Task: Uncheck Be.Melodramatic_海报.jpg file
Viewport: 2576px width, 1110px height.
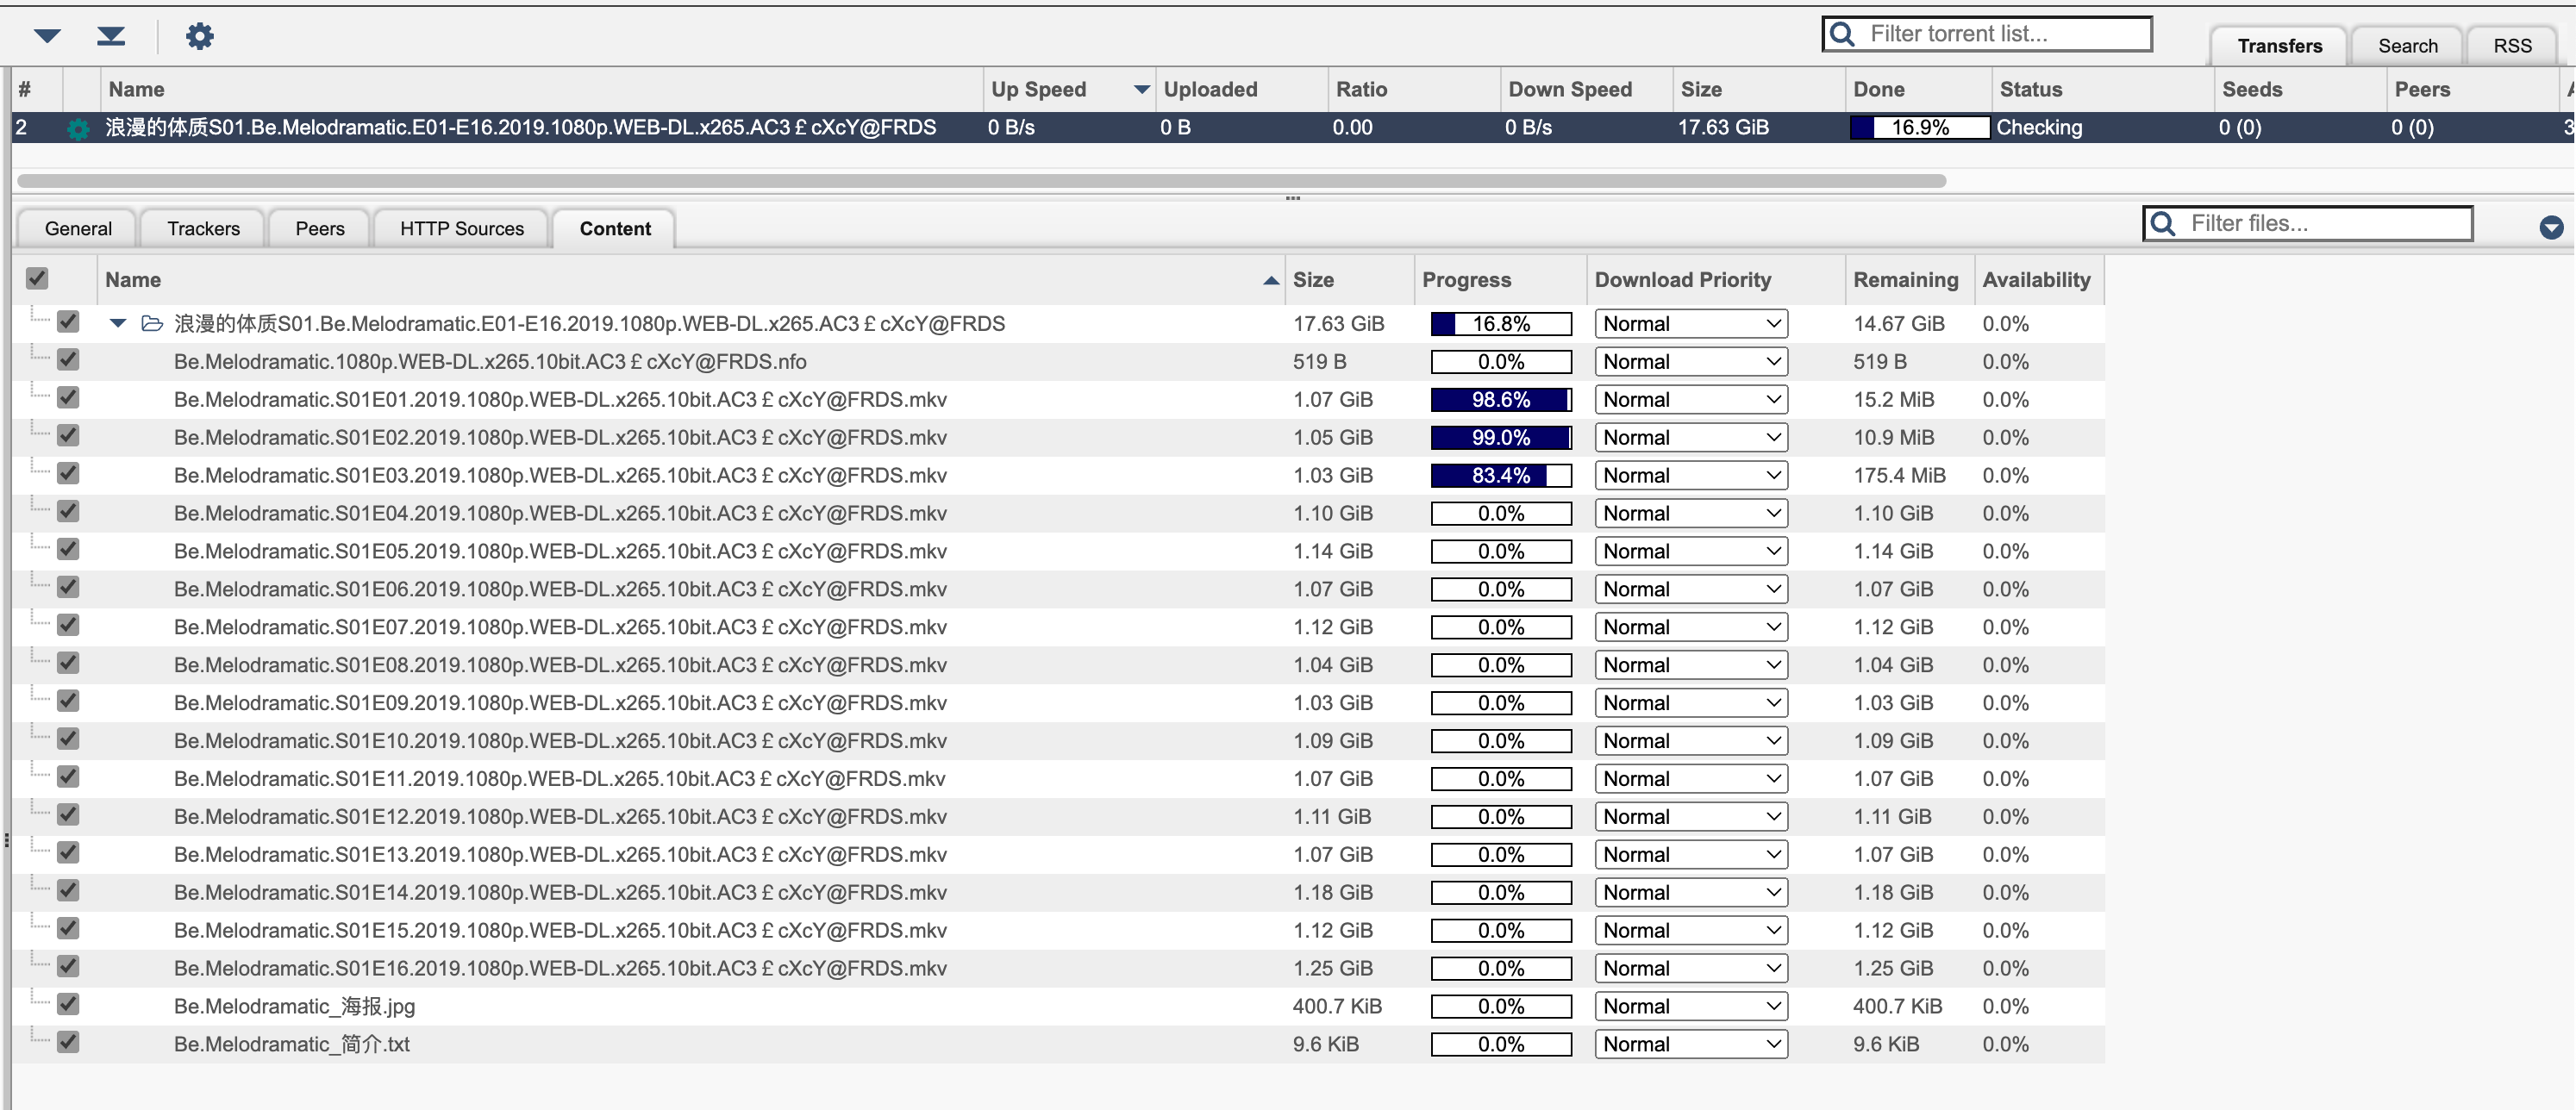Action: click(68, 1004)
